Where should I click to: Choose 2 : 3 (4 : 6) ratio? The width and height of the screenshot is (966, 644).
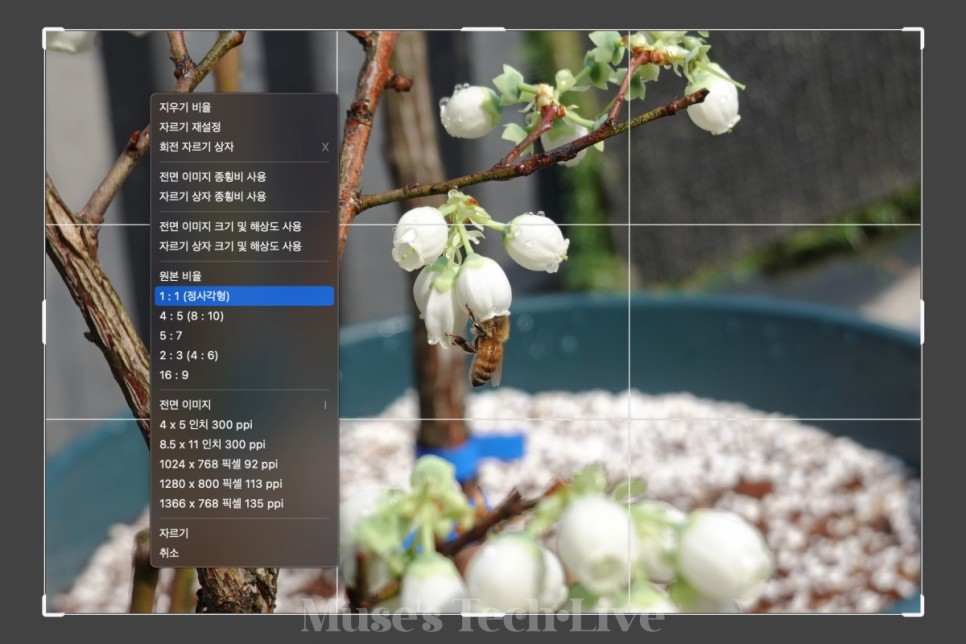(245, 356)
